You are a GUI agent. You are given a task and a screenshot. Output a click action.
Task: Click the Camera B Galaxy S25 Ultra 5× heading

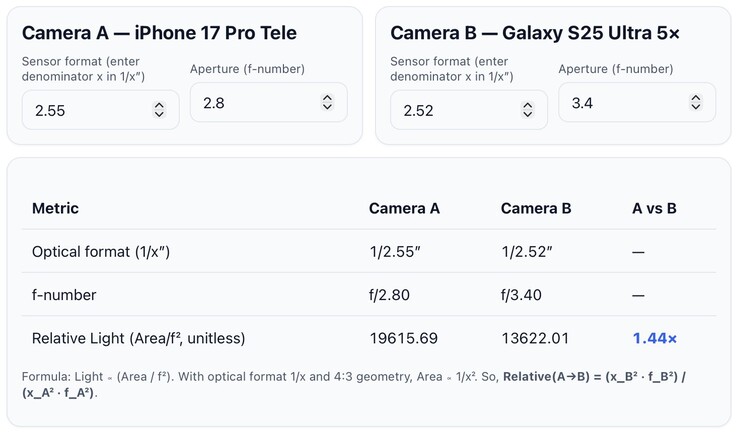click(535, 33)
